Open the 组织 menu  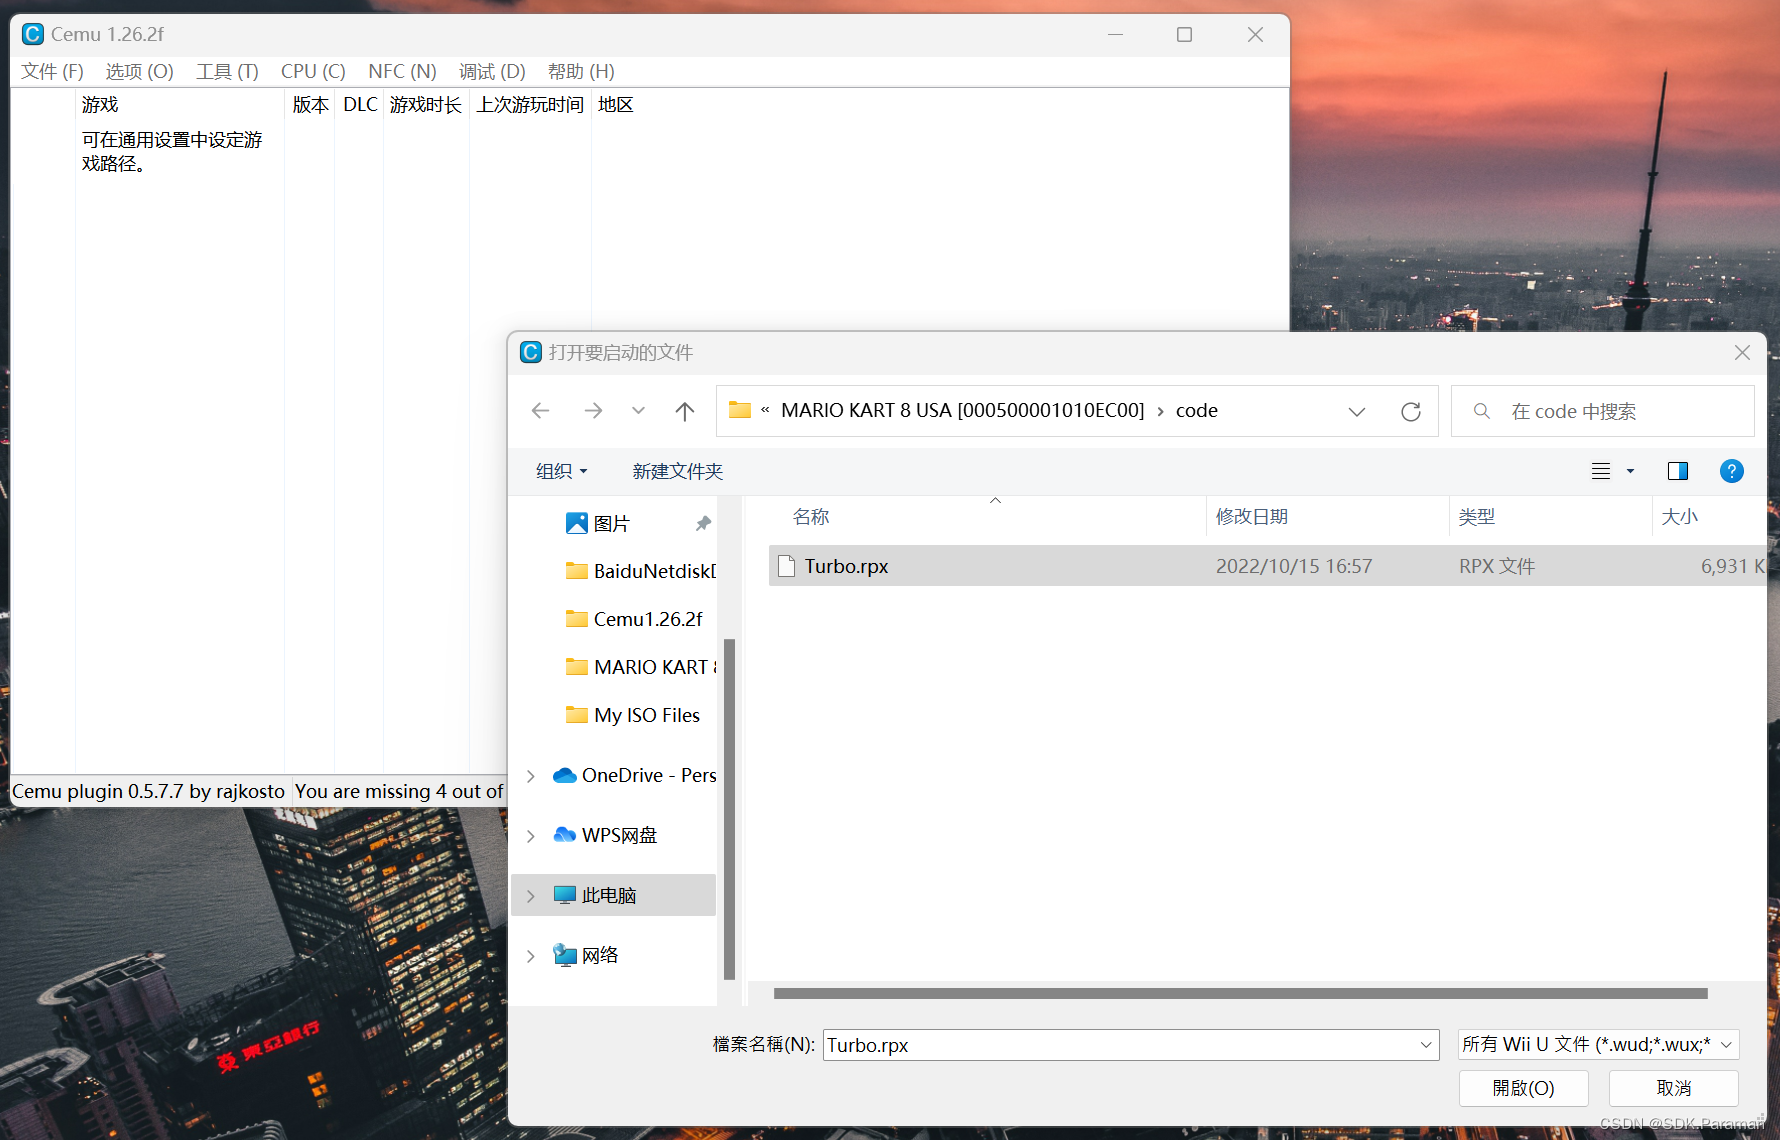(x=561, y=471)
